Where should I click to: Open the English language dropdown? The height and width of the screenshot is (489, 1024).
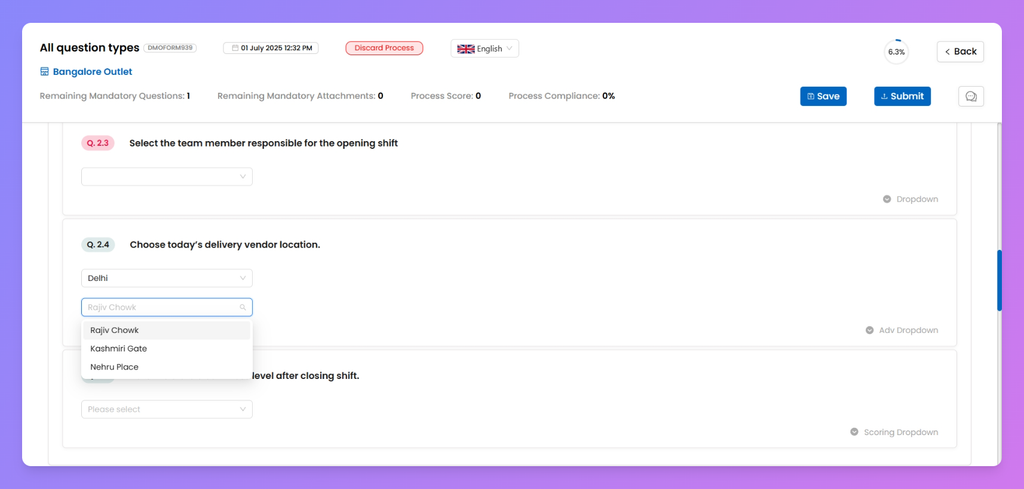point(485,48)
